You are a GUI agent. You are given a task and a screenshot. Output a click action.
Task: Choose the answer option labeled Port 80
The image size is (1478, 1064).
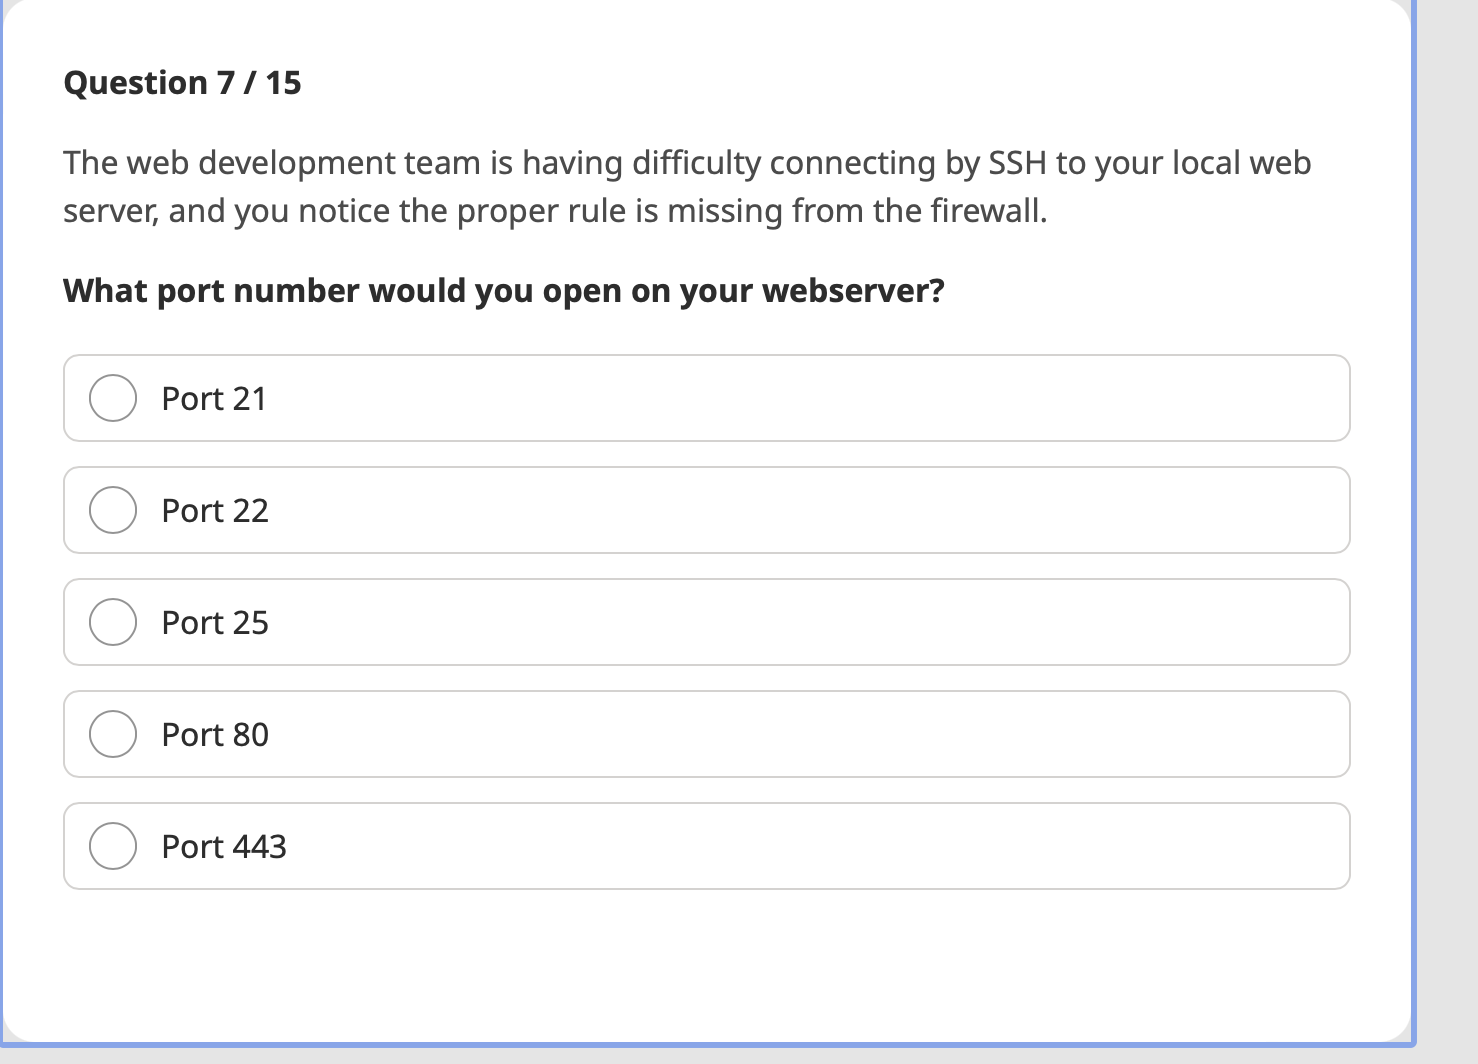(214, 734)
